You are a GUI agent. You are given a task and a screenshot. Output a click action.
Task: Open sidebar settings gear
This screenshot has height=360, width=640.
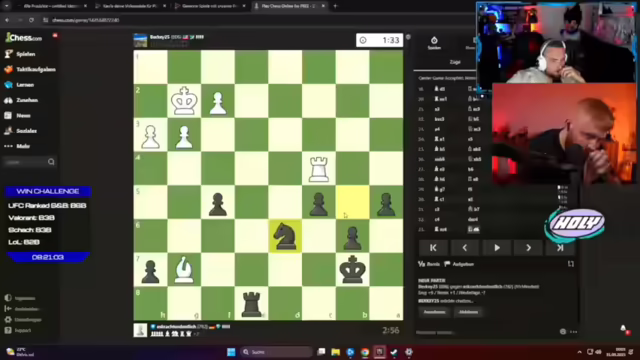coord(23,320)
